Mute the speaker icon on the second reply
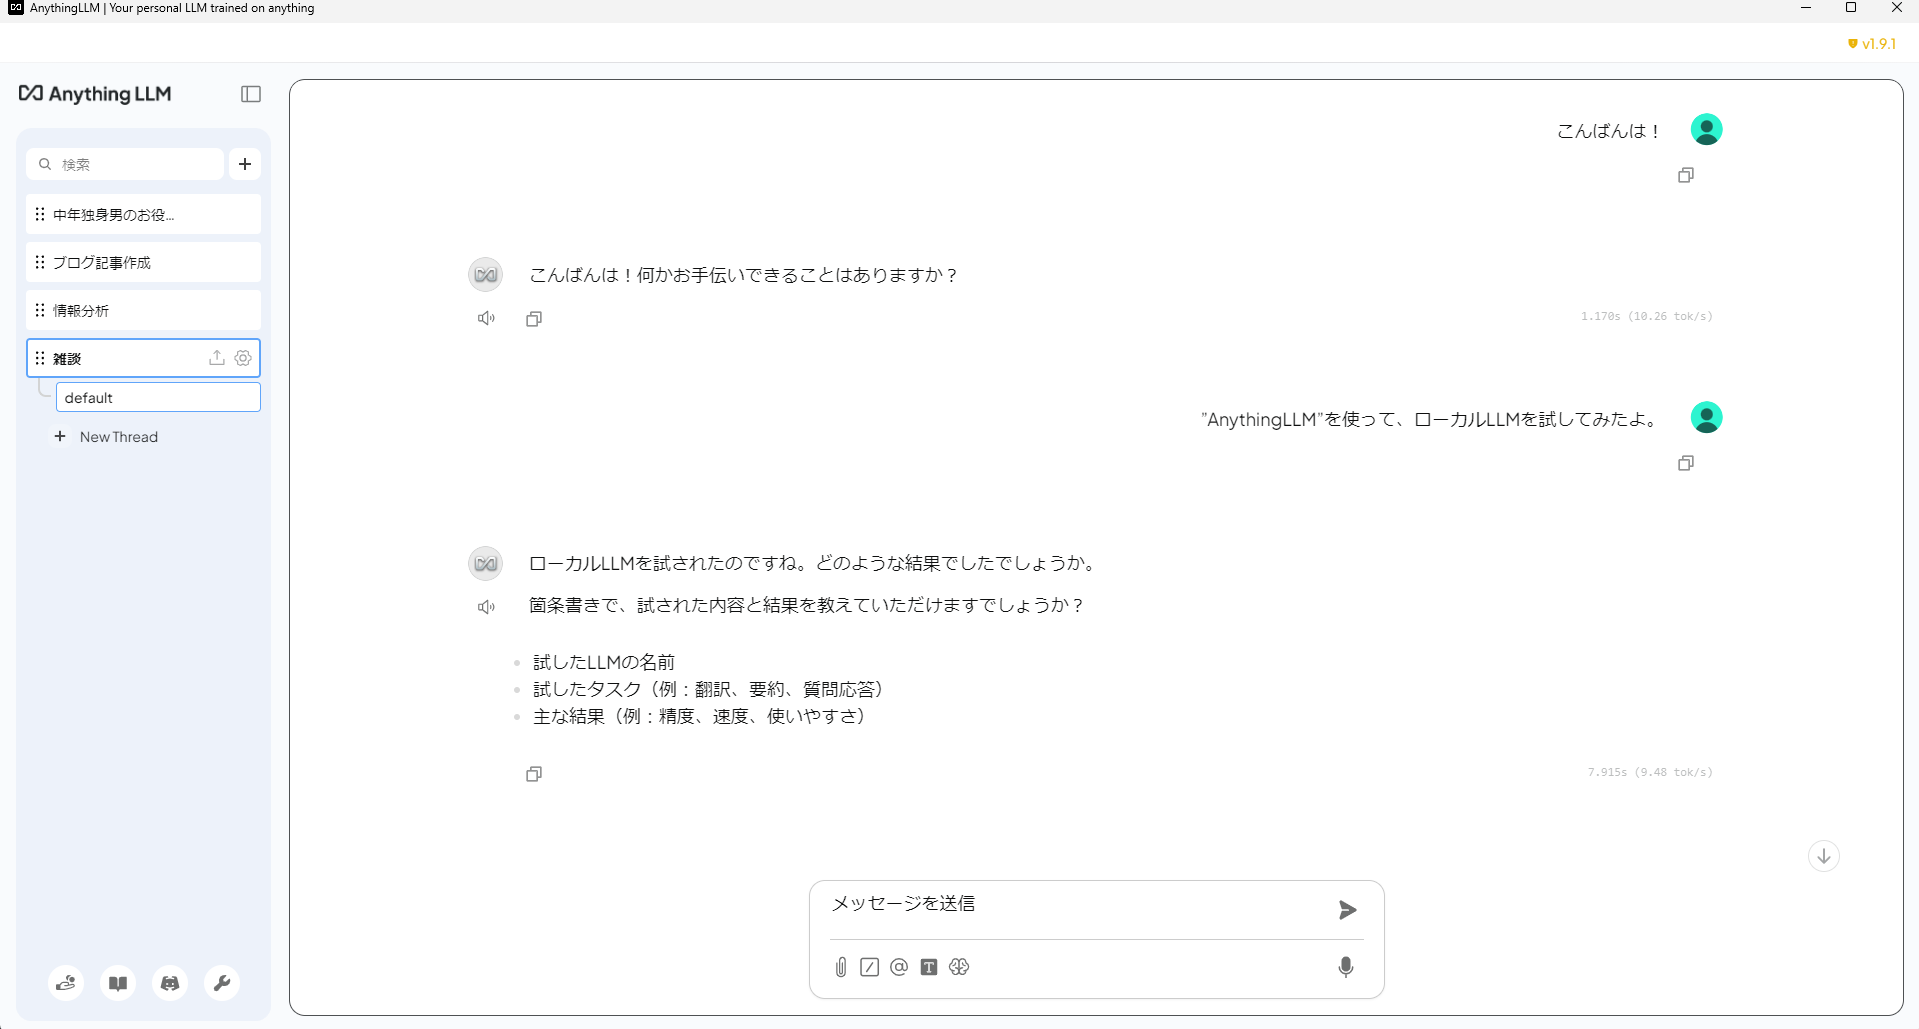The height and width of the screenshot is (1029, 1919). 486,606
